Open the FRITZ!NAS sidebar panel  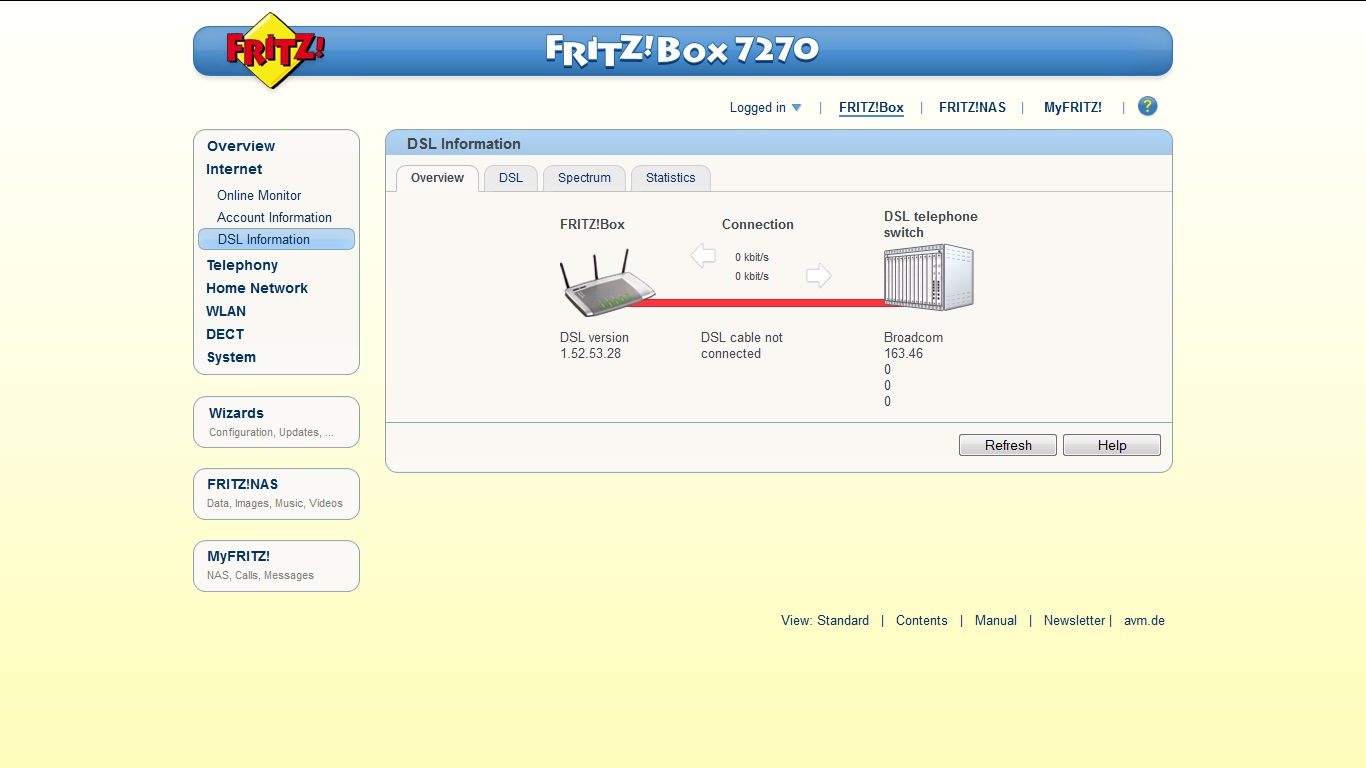tap(276, 494)
